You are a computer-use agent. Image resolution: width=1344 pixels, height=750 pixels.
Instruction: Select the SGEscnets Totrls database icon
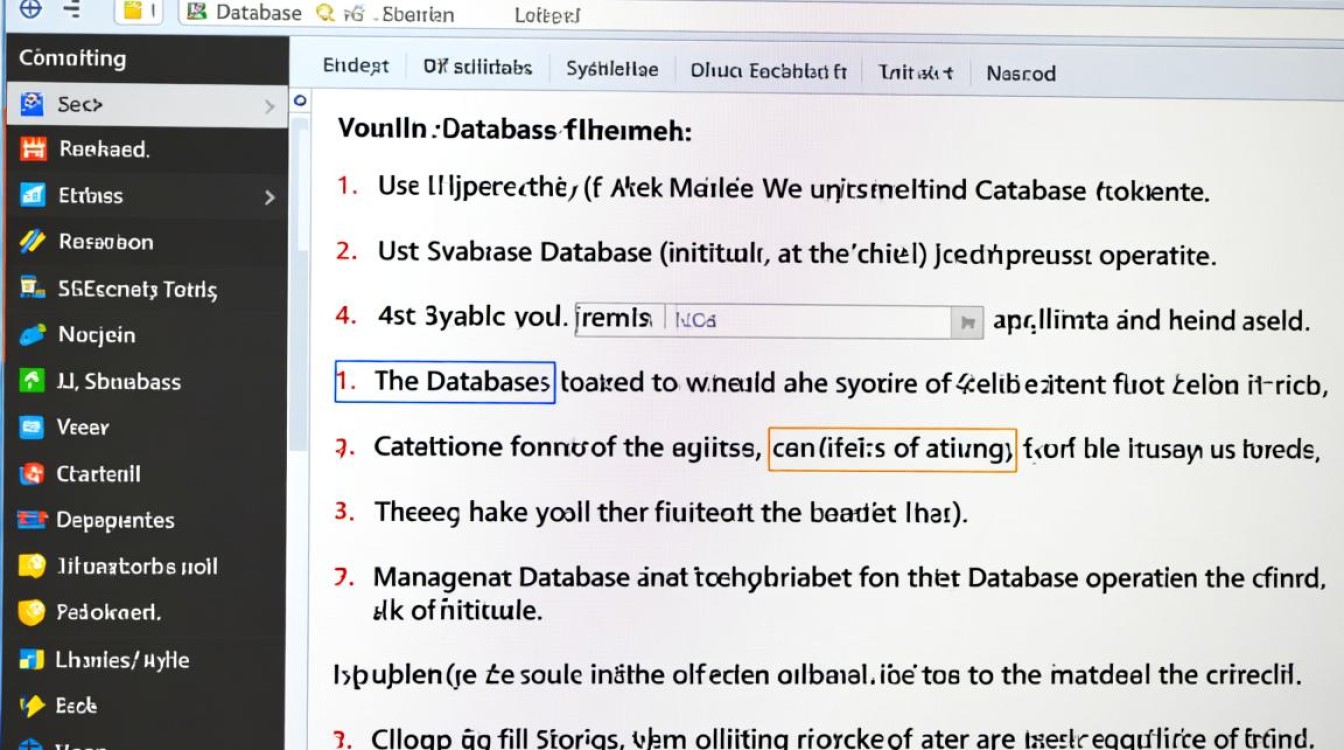(x=30, y=288)
